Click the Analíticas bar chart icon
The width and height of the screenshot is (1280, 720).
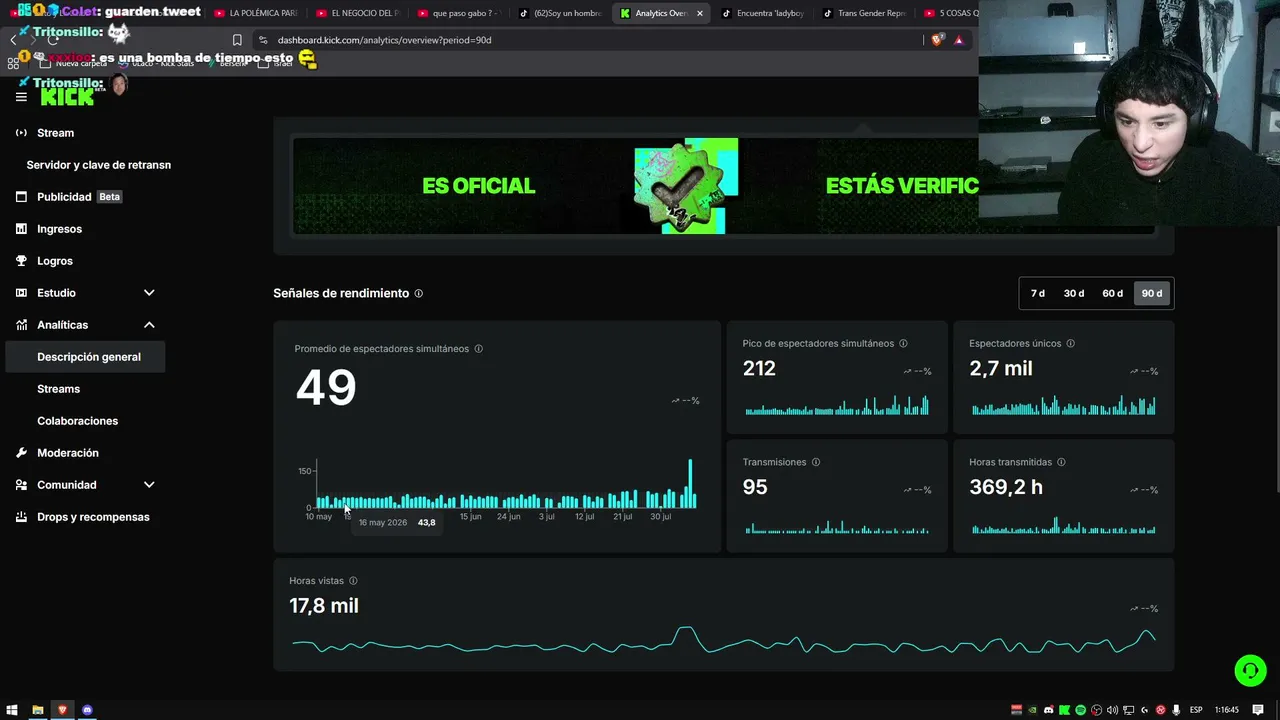21,325
